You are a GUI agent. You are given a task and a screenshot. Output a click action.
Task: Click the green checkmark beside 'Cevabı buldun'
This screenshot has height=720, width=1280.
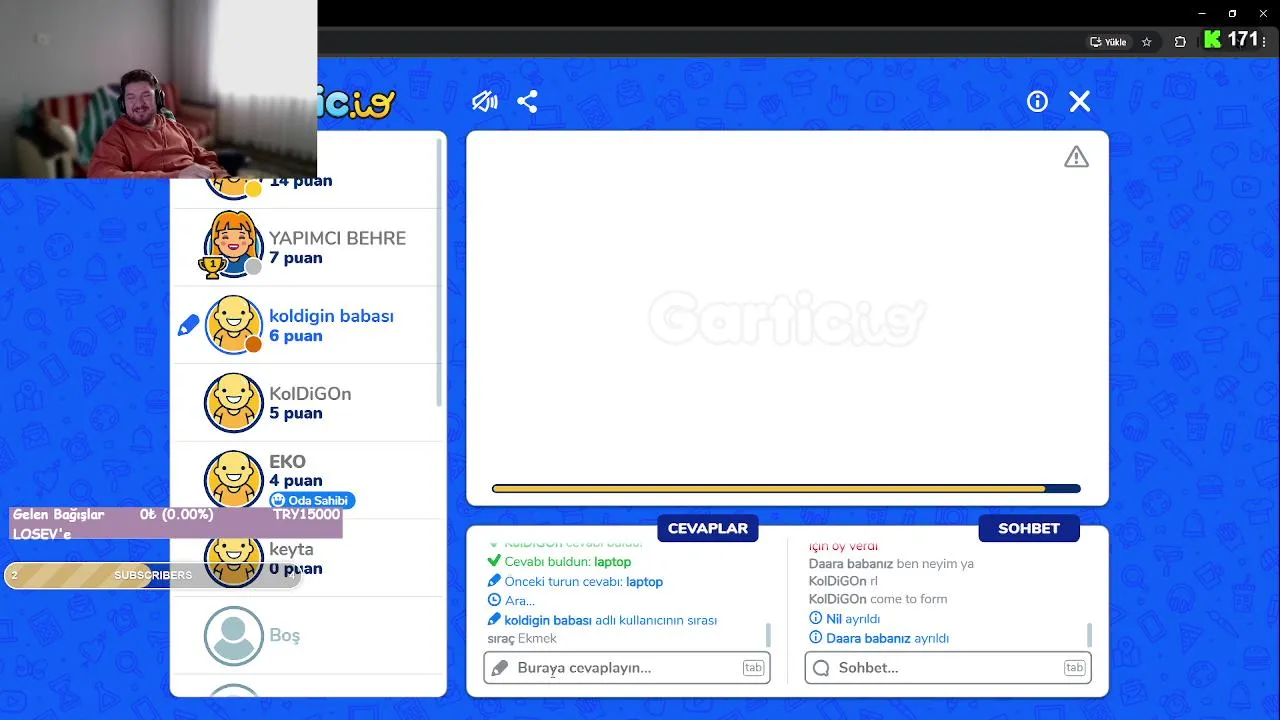pyautogui.click(x=494, y=562)
